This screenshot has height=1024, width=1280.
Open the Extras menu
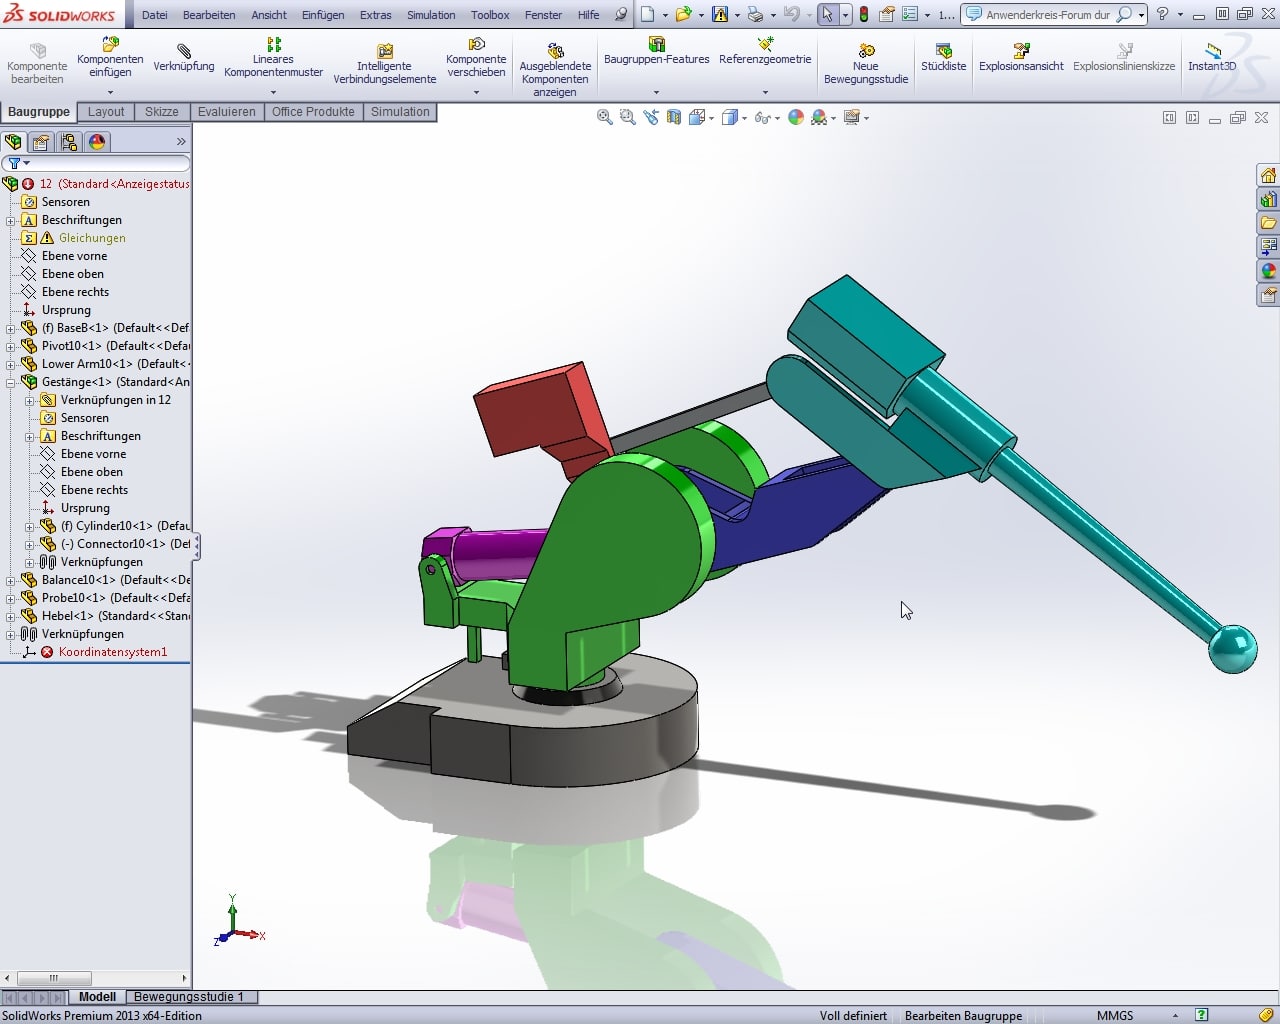coord(375,15)
